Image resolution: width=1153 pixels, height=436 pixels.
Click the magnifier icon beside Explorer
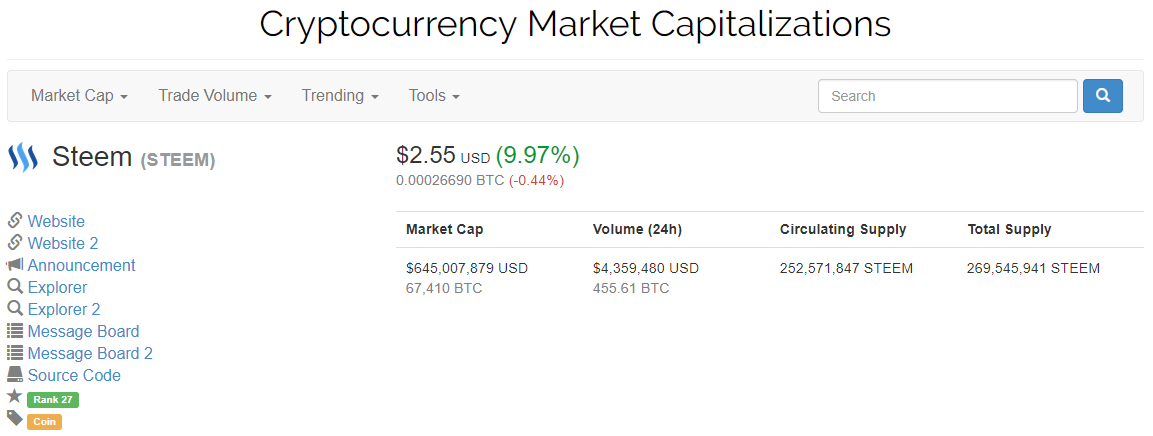15,287
